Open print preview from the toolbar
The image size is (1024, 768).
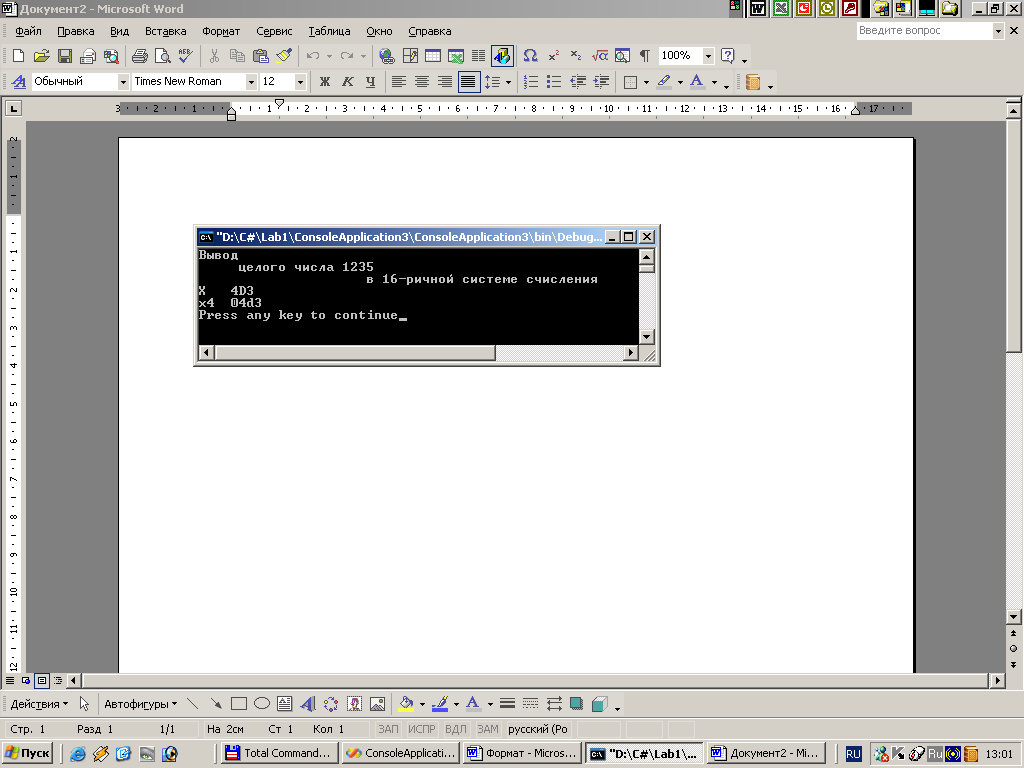tap(163, 56)
